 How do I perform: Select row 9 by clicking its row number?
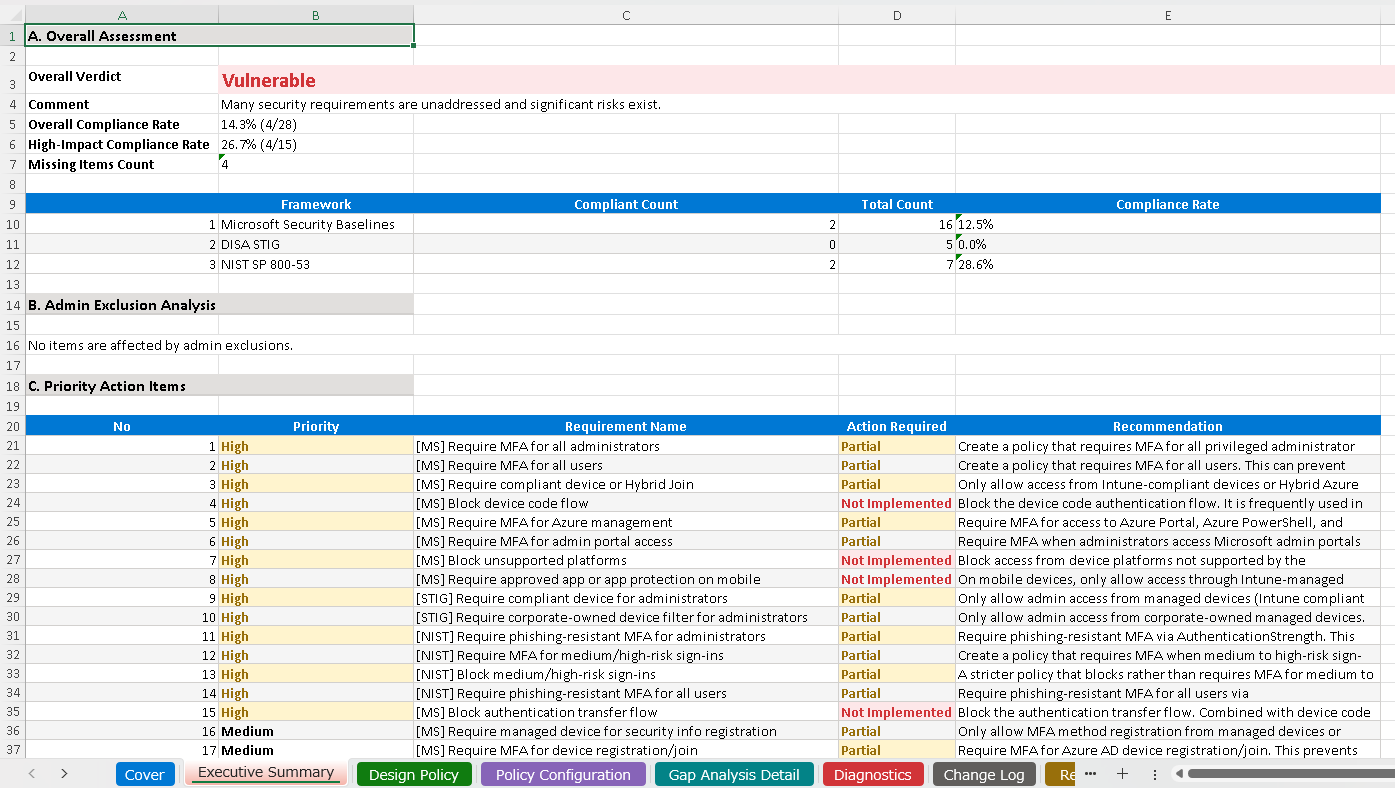point(11,204)
